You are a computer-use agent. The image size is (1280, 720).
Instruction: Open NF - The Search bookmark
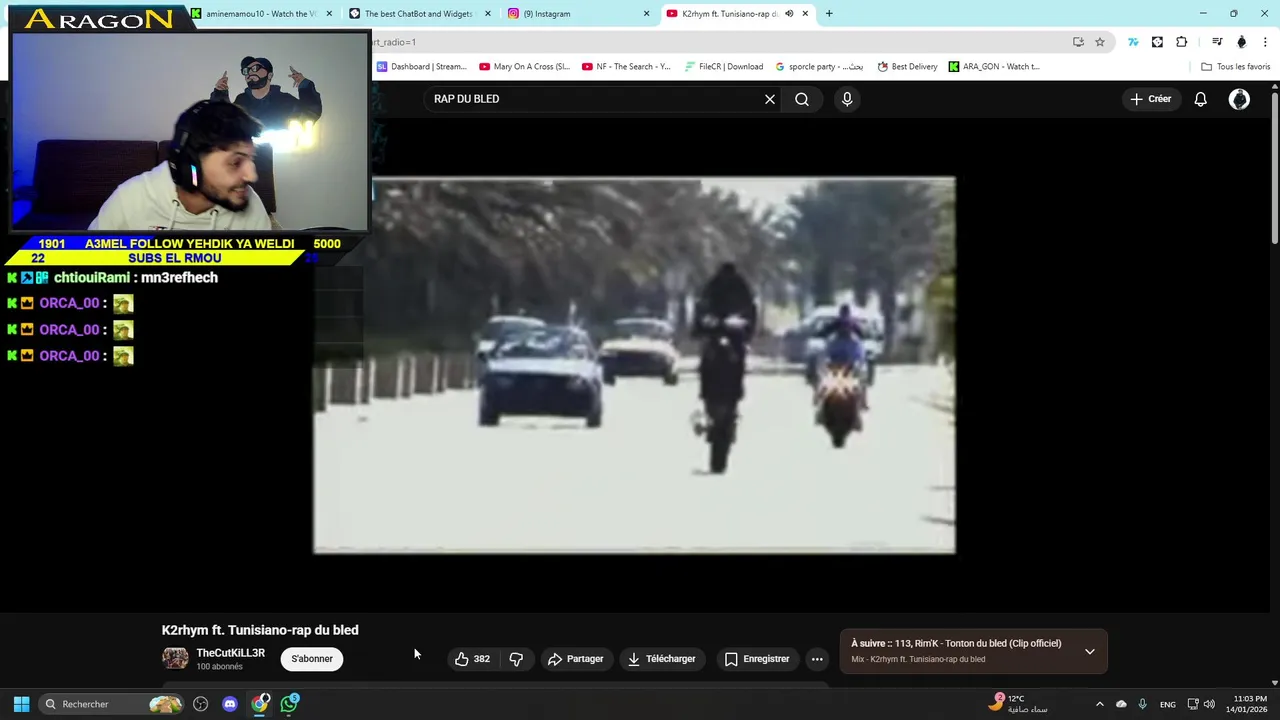tap(626, 67)
